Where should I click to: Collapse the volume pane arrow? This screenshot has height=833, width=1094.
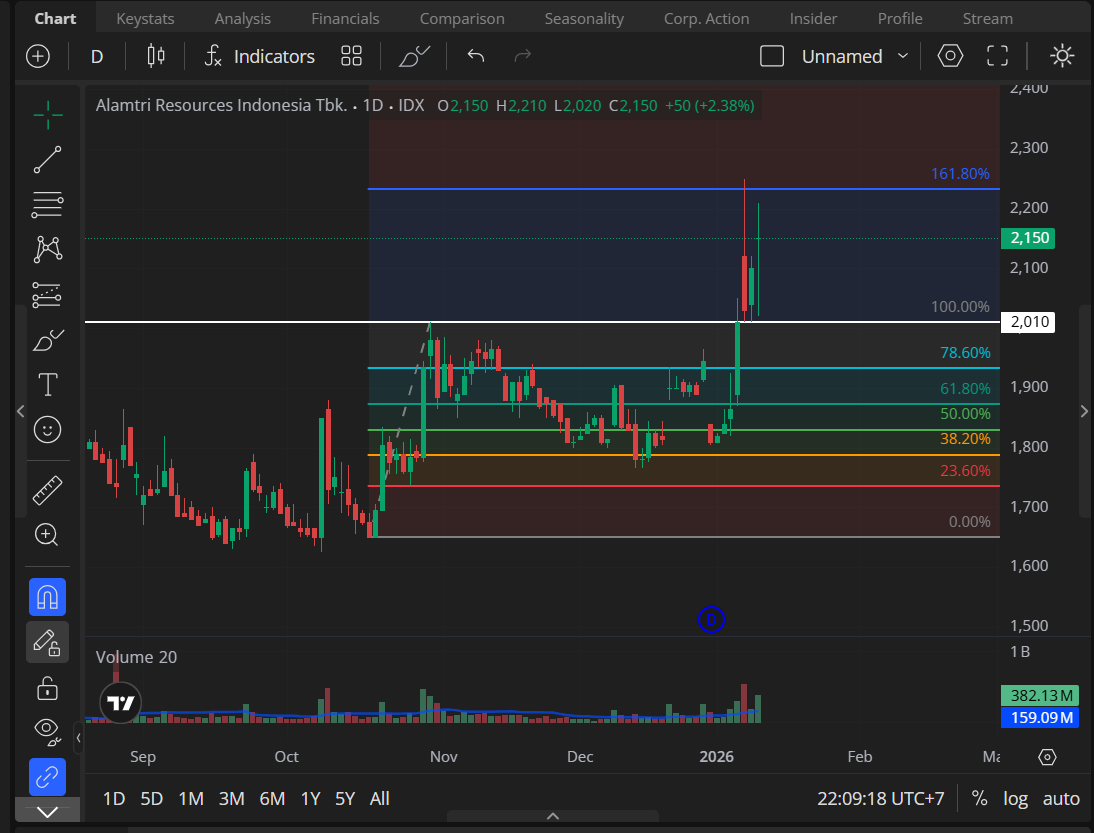(78, 737)
